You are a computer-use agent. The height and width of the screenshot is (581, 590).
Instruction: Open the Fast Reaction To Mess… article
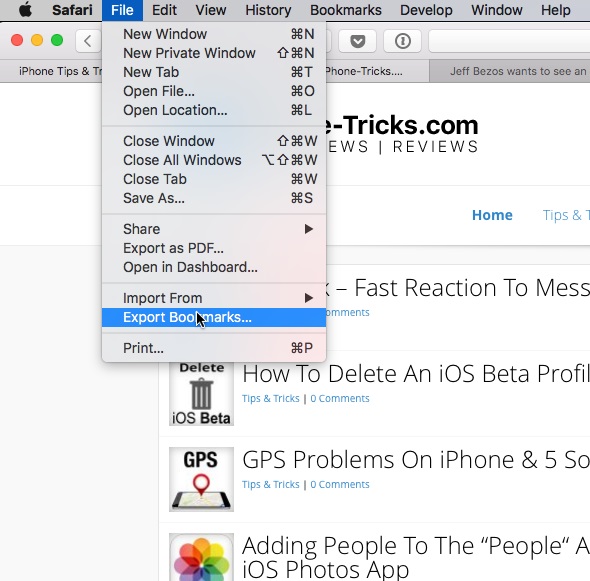click(458, 288)
